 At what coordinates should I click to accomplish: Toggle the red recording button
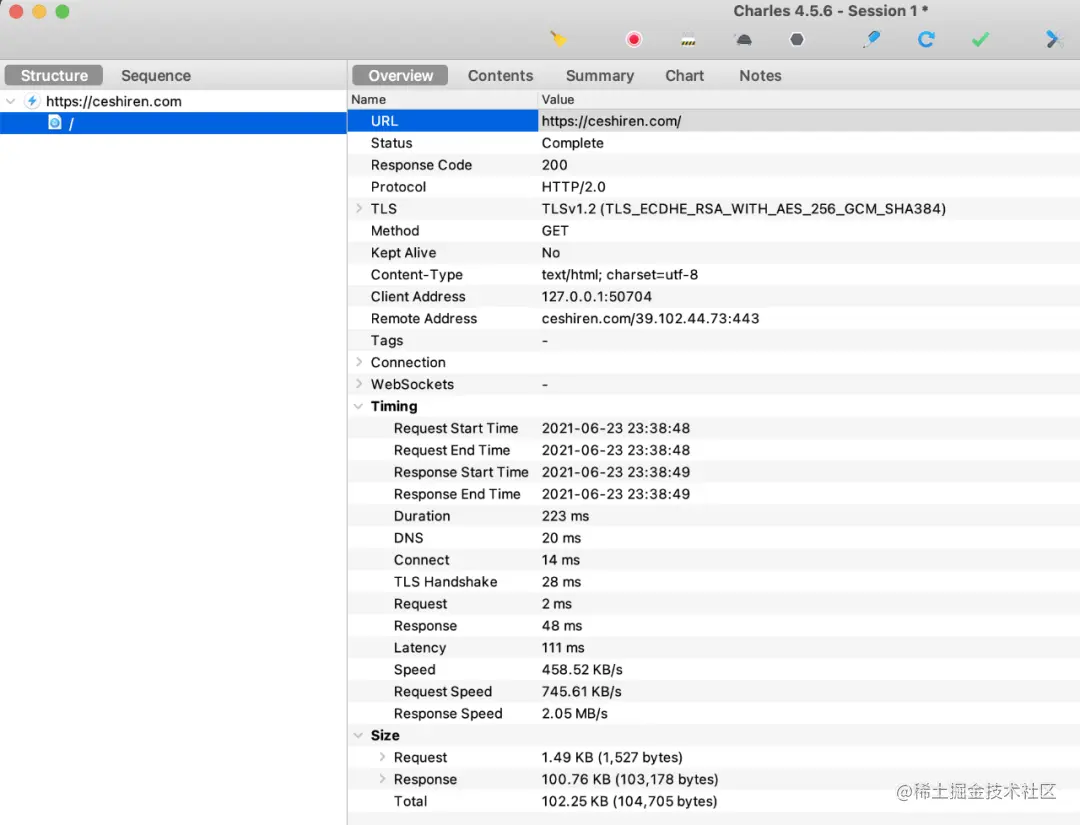[634, 39]
